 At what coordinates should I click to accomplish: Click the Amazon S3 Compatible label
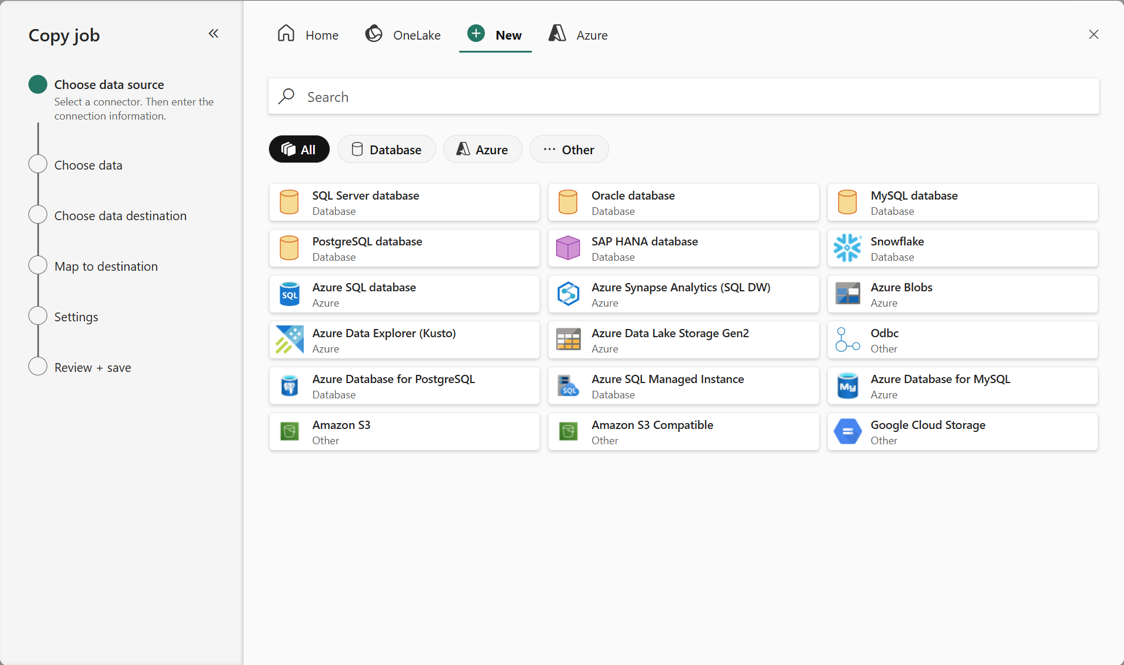(x=652, y=425)
